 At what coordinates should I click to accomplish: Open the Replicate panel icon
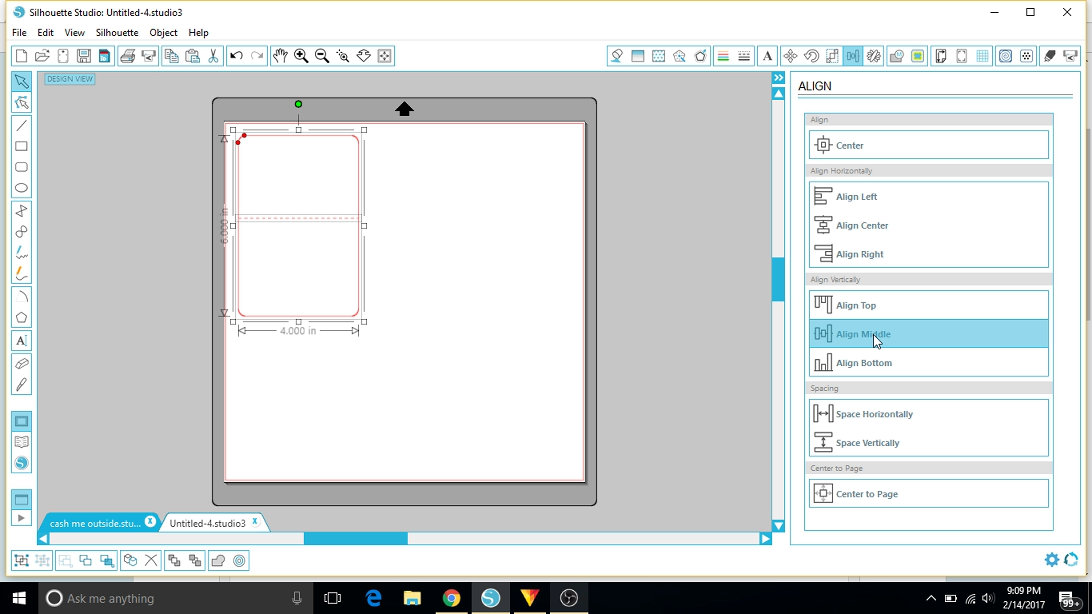pyautogui.click(x=873, y=56)
